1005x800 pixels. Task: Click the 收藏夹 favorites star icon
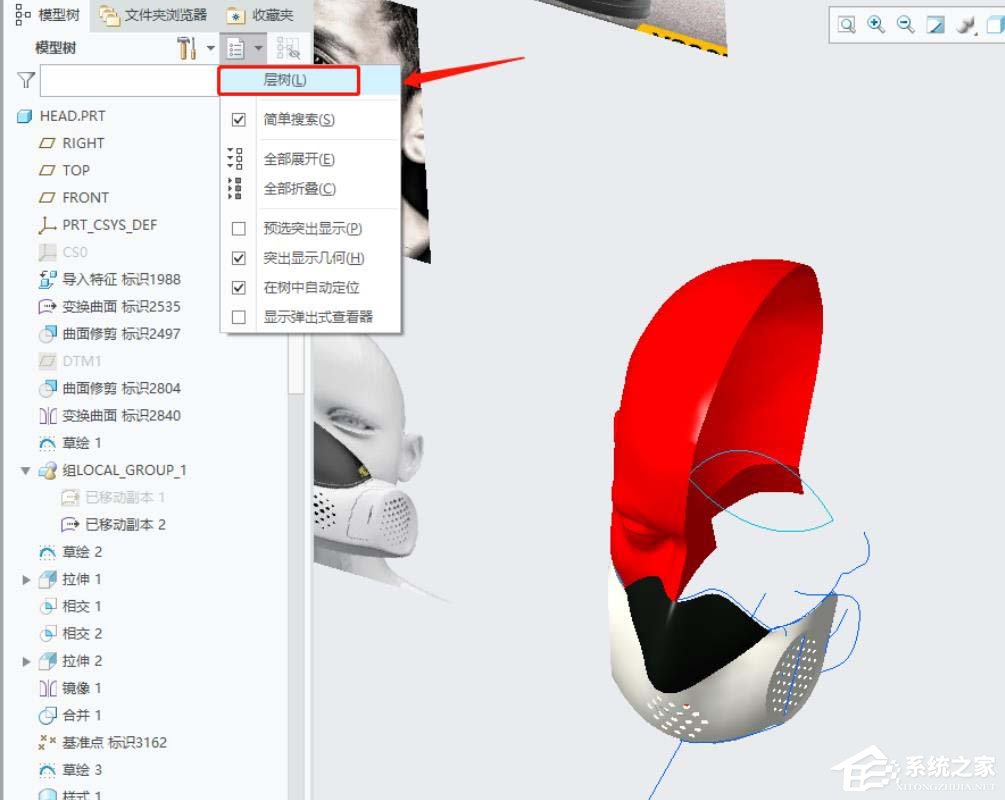tap(235, 14)
